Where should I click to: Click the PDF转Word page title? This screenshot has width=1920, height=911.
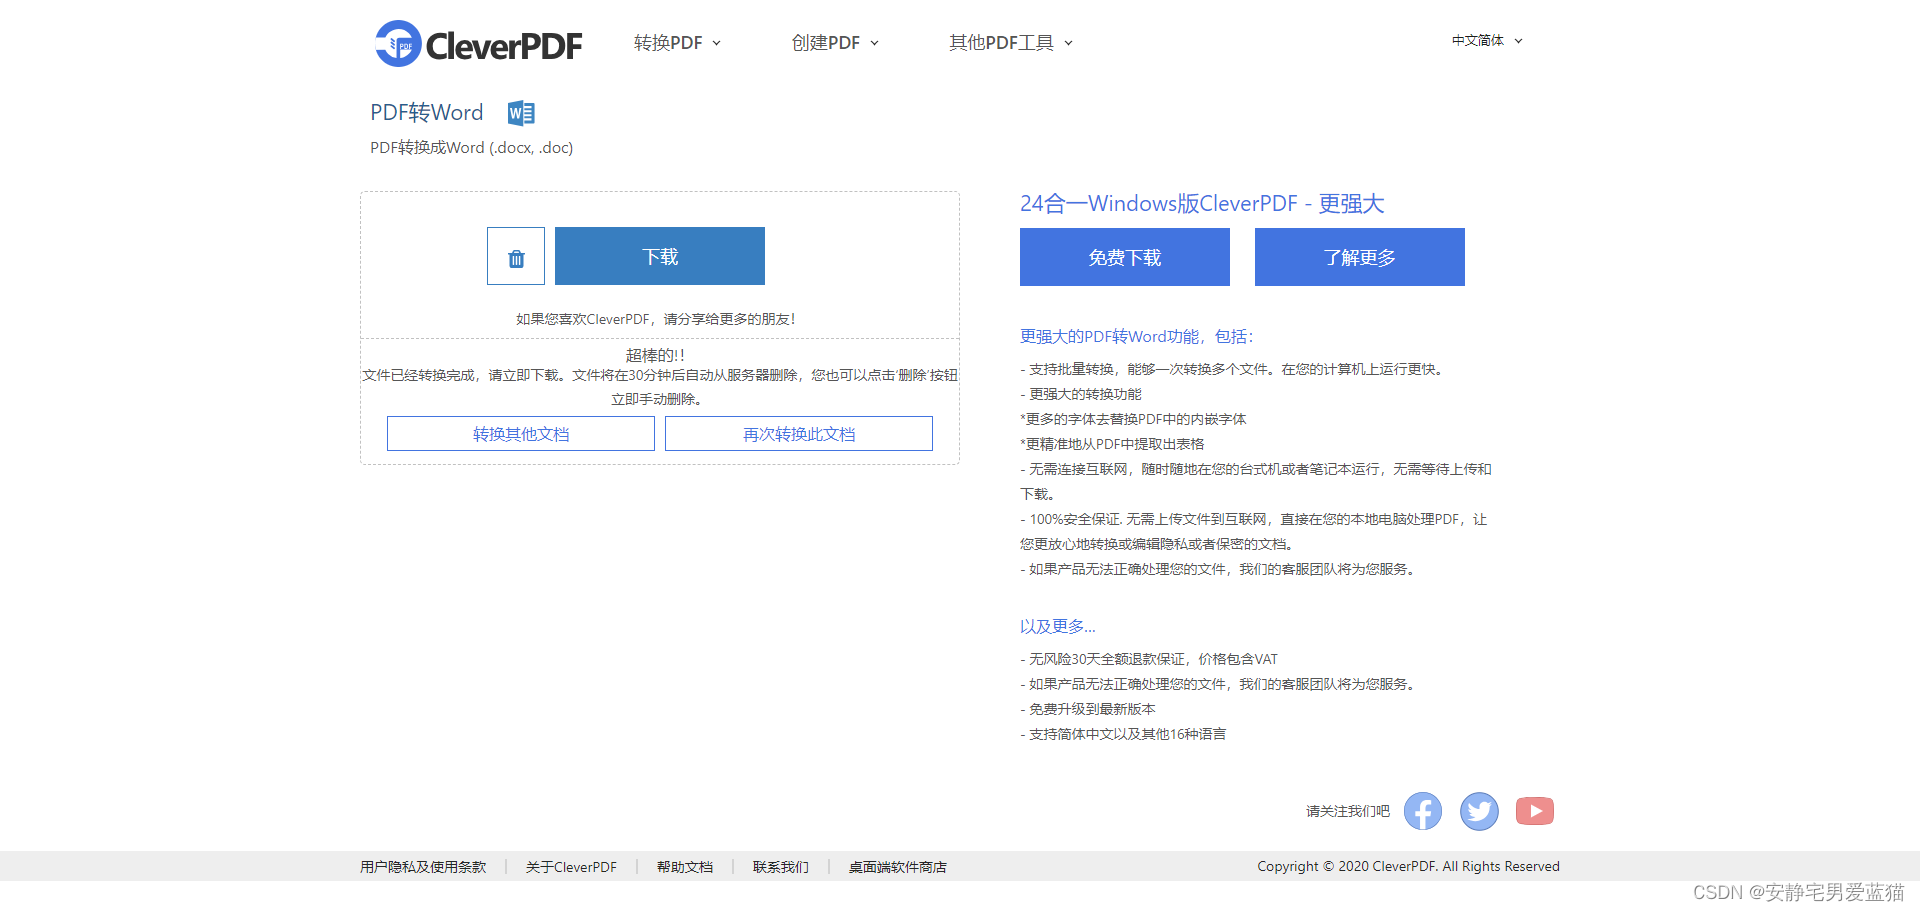[427, 112]
